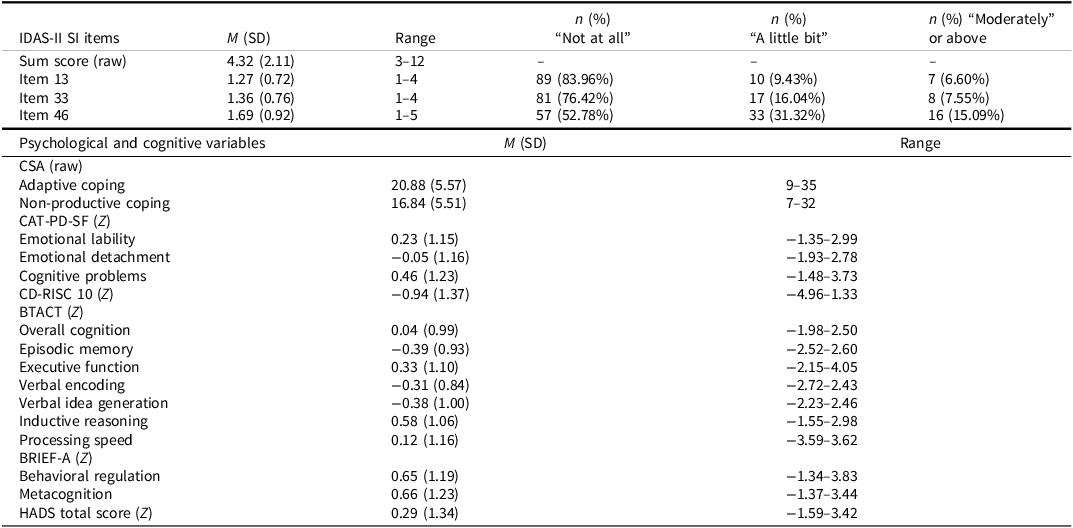This screenshot has height=528, width=1073.
Task: Click the 'HADS total score (Z)' row label
Action: pos(87,512)
